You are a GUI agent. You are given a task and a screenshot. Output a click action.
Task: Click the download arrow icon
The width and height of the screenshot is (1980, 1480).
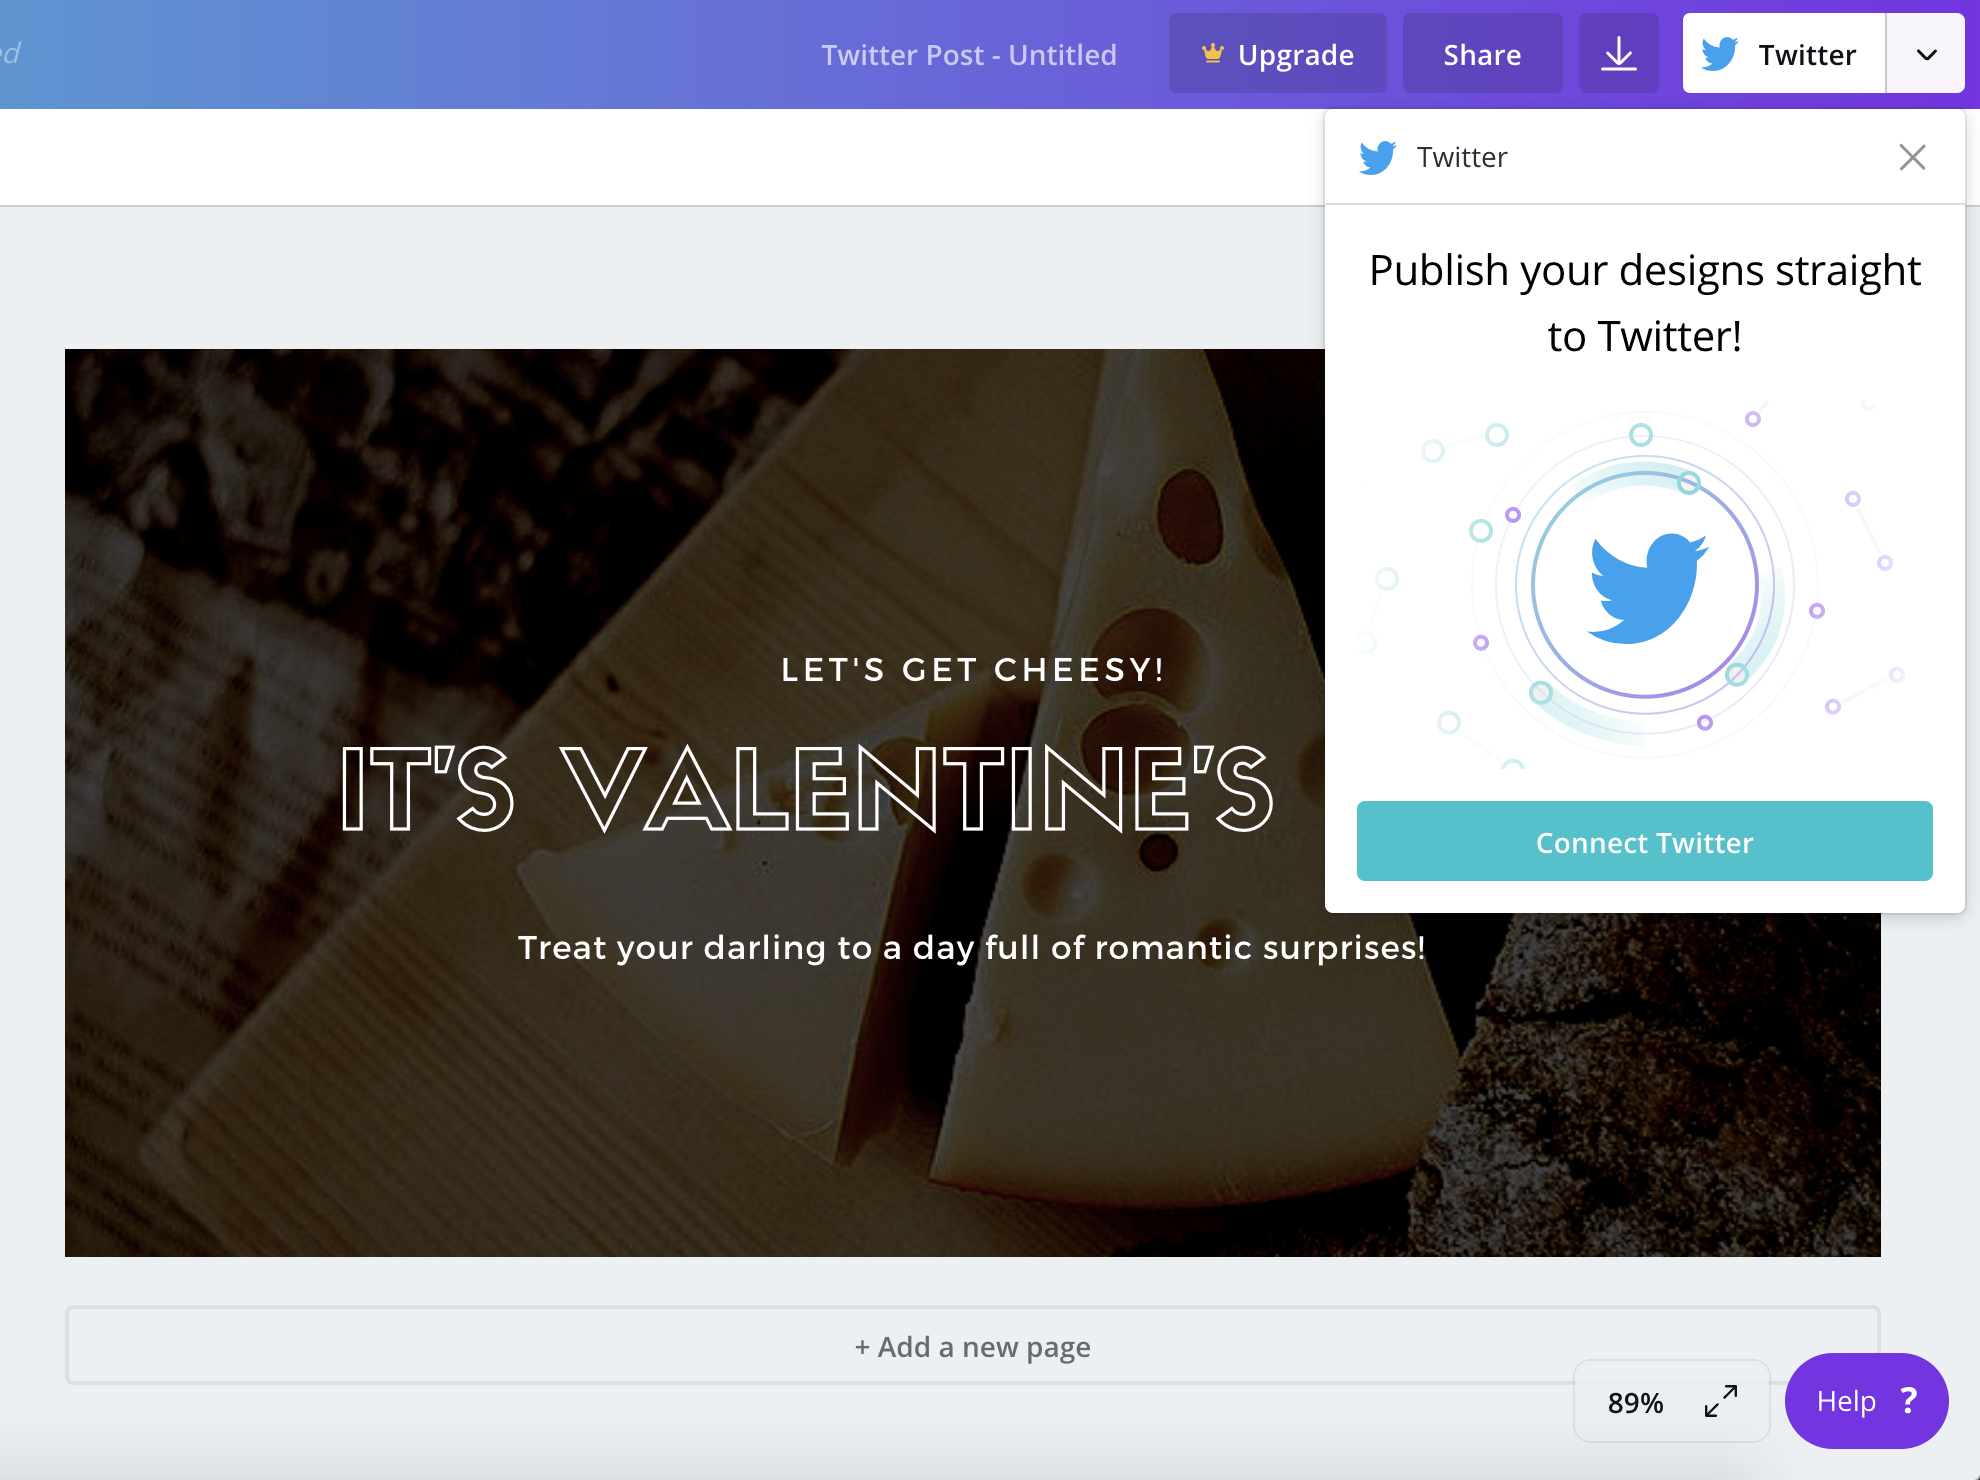tap(1618, 54)
